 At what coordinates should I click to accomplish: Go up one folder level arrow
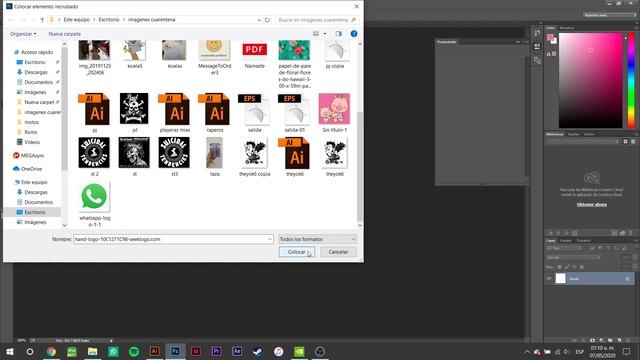(42, 20)
